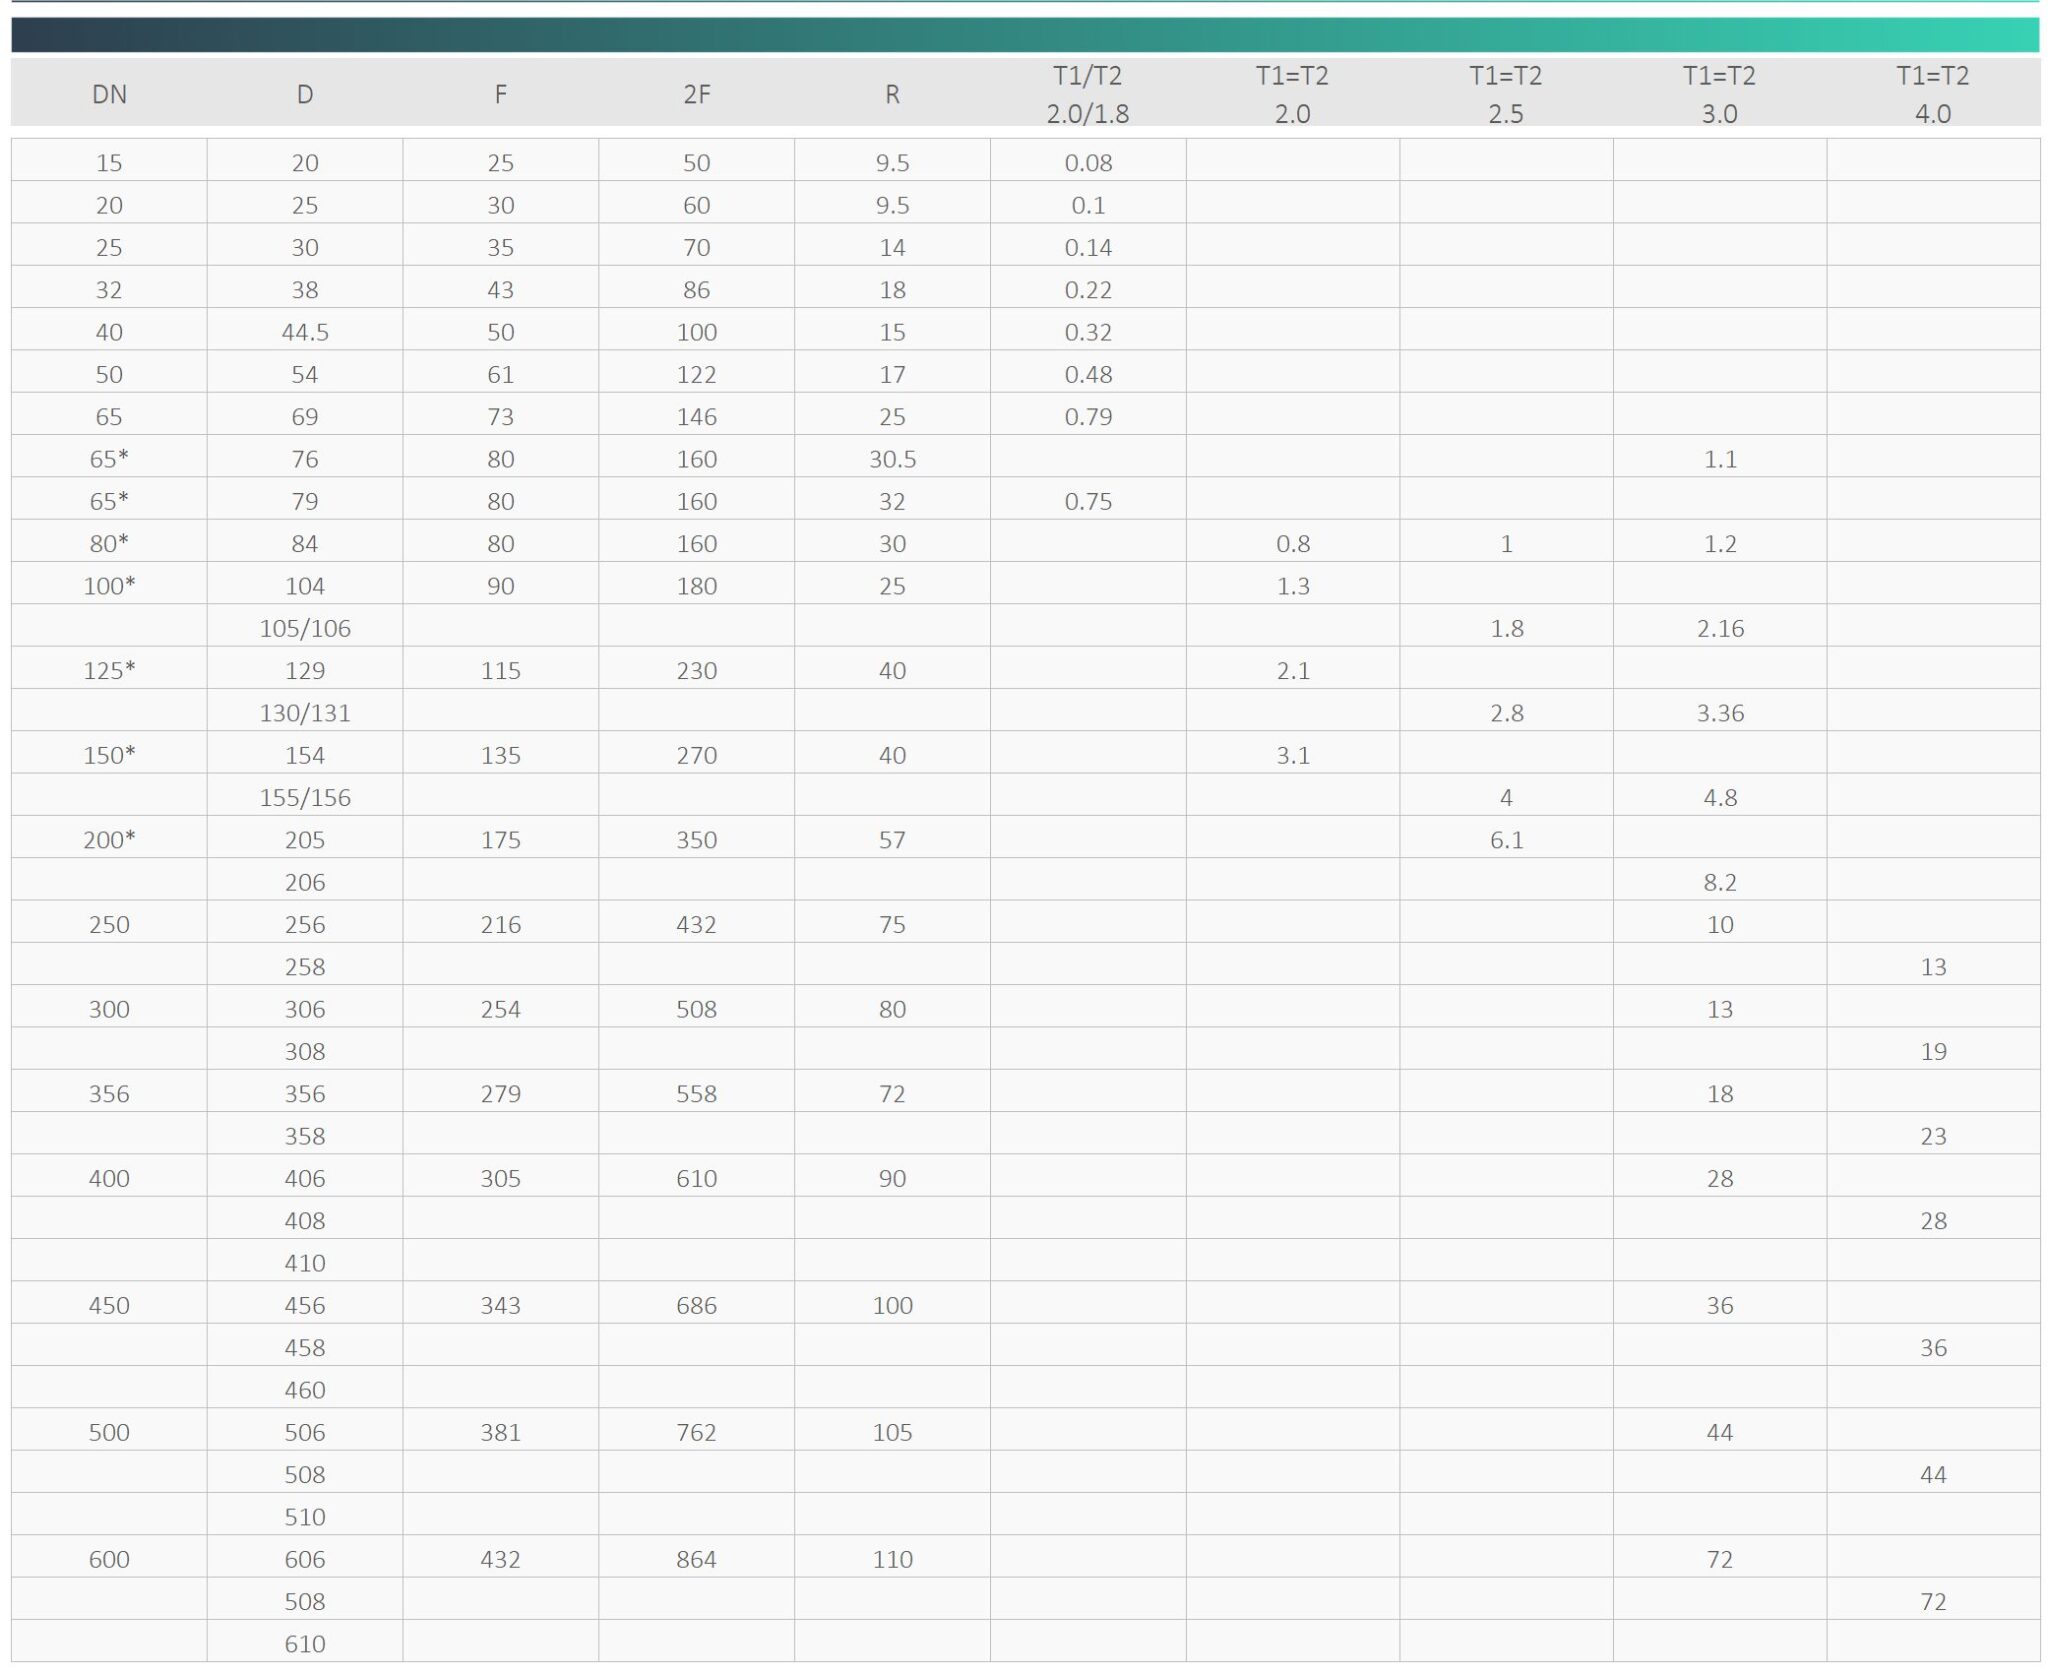Select the 258 diameter cell
This screenshot has width=2048, height=1673.
point(305,967)
